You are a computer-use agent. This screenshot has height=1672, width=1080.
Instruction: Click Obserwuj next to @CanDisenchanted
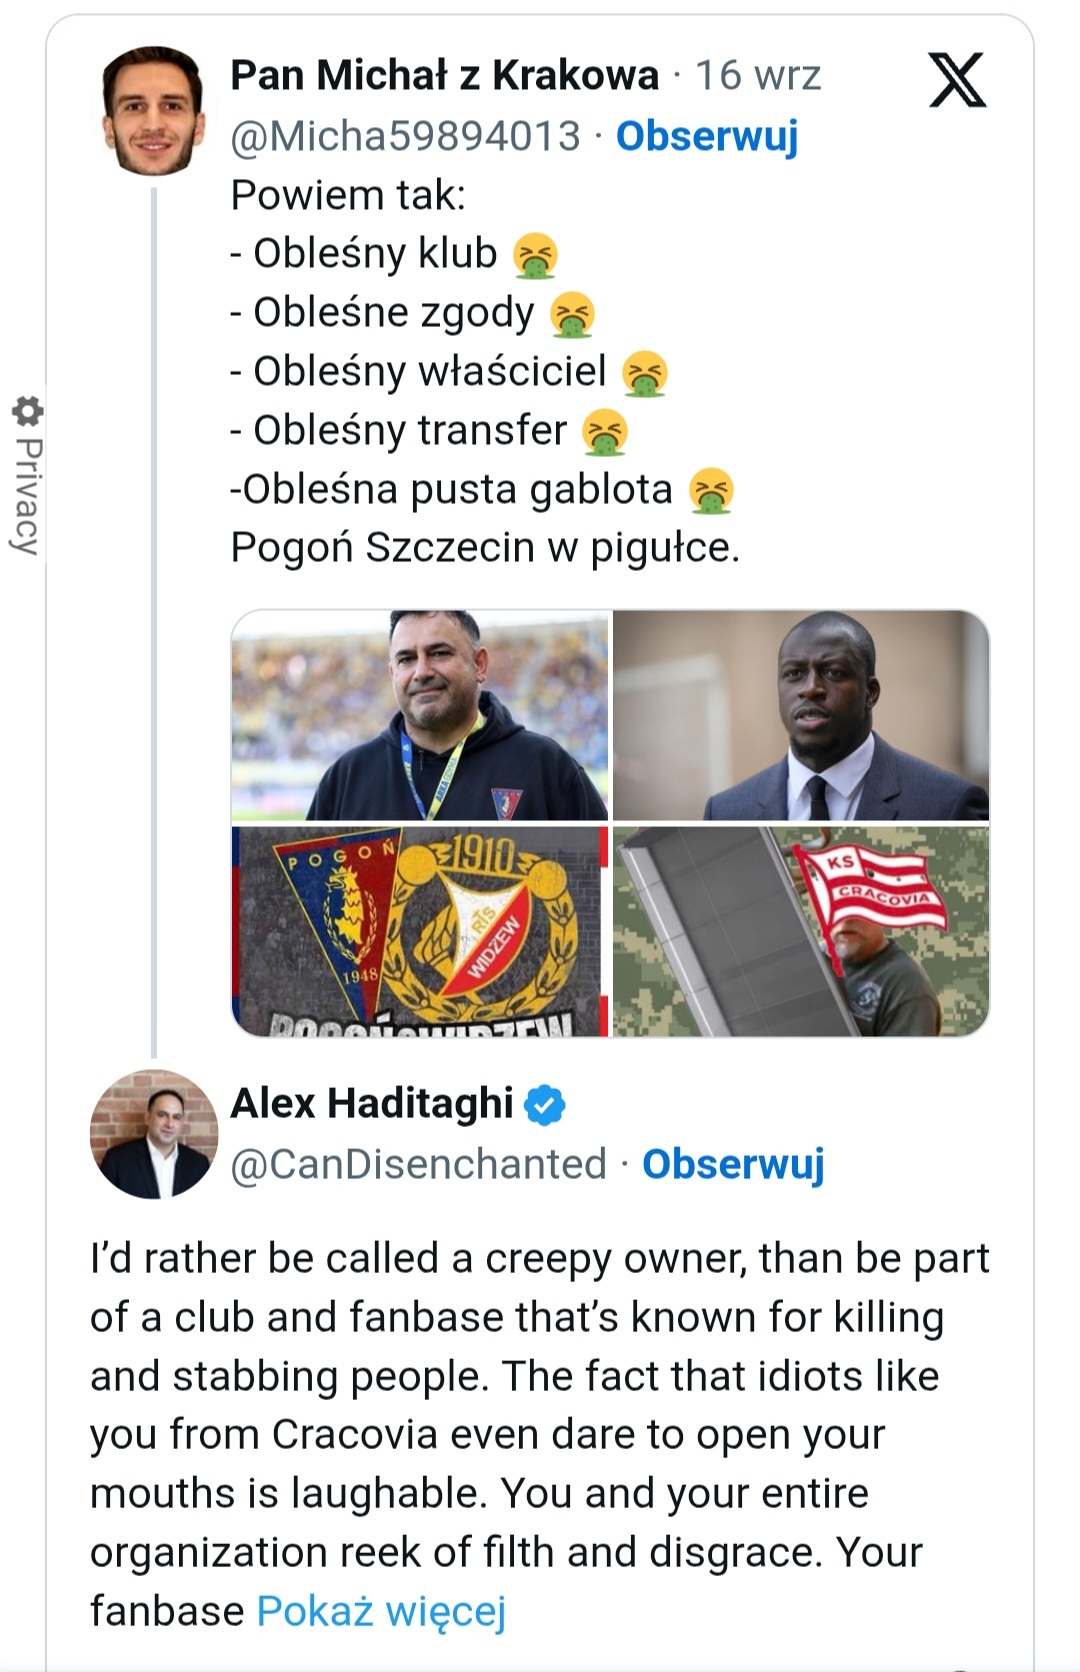733,1164
